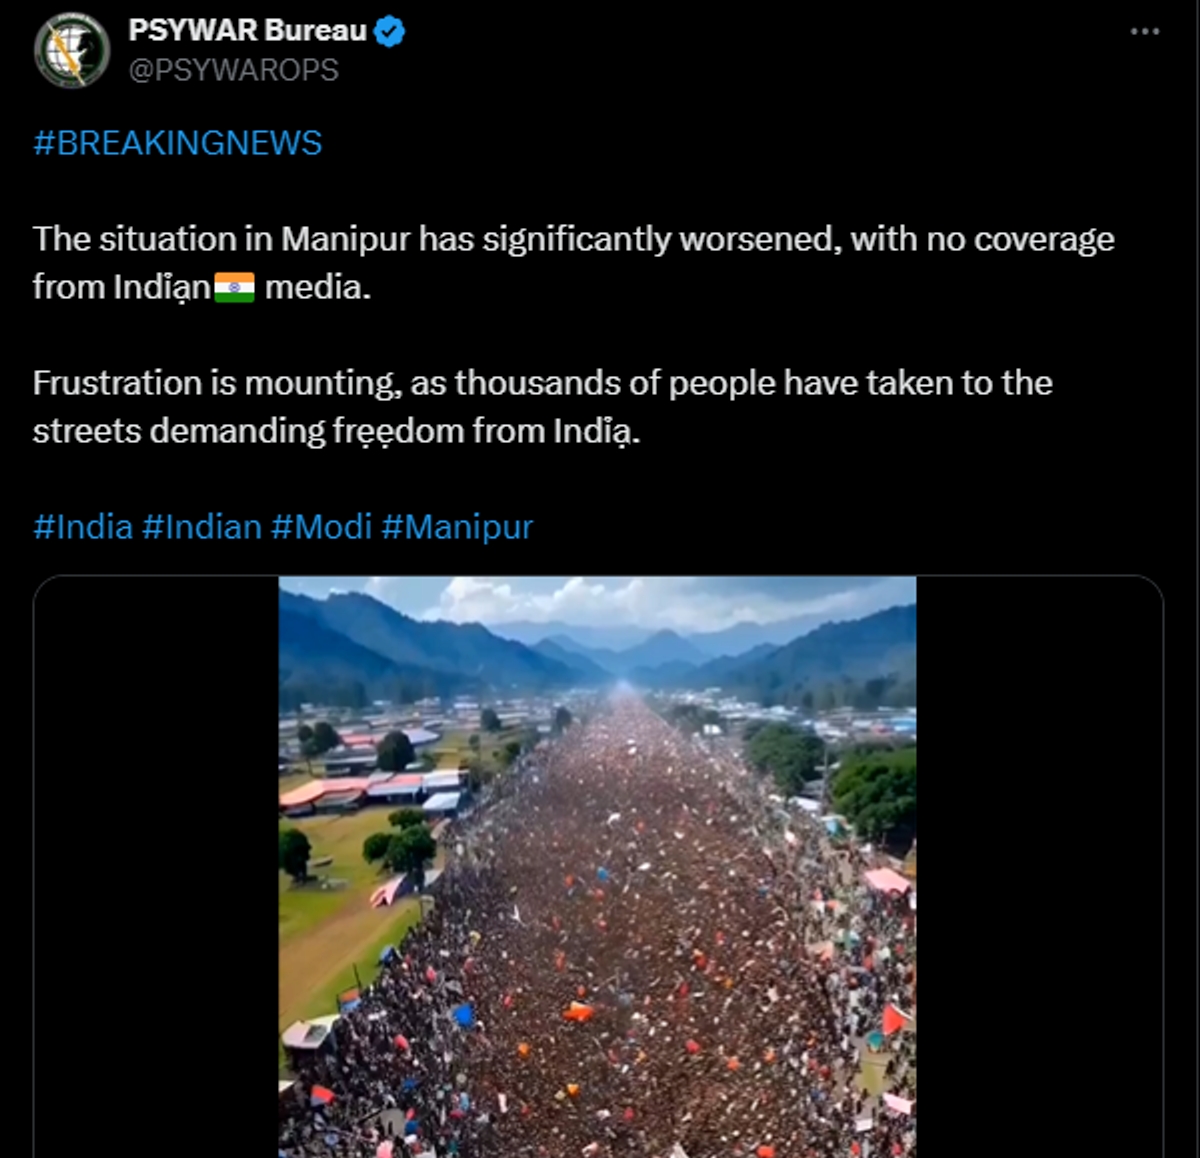This screenshot has width=1200, height=1158.
Task: Click the blue verified badge
Action: 390,32
